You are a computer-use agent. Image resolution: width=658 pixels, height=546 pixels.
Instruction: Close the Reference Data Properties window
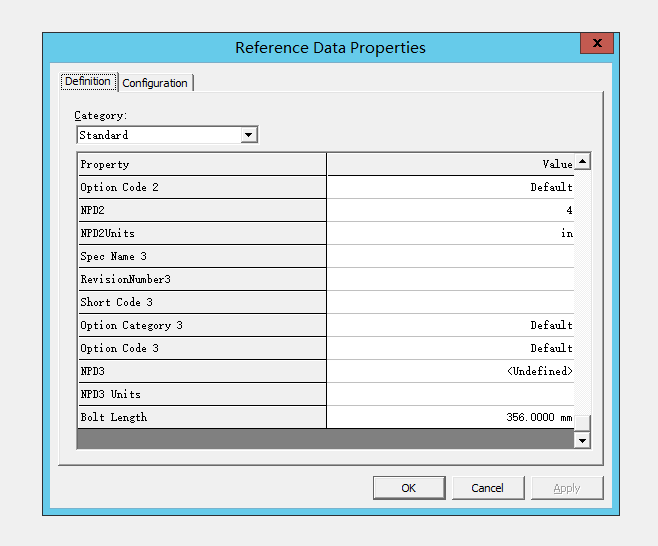coord(597,43)
